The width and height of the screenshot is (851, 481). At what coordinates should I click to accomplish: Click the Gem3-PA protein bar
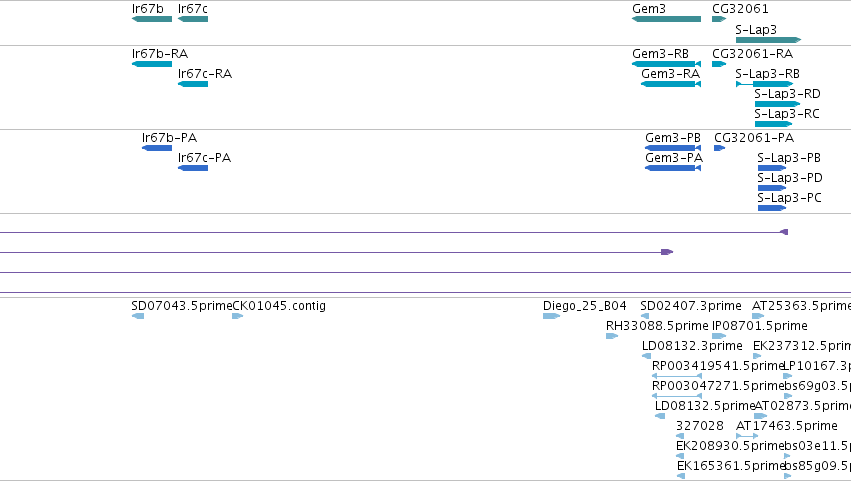click(673, 168)
